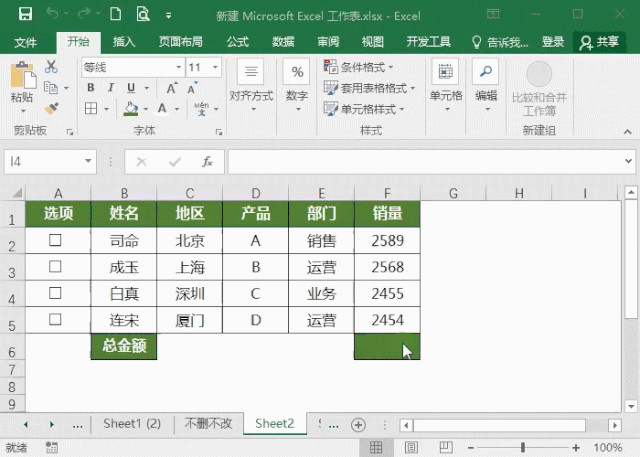Click the 登录 sign-in button
Image resolution: width=640 pixels, height=457 pixels.
coord(553,42)
